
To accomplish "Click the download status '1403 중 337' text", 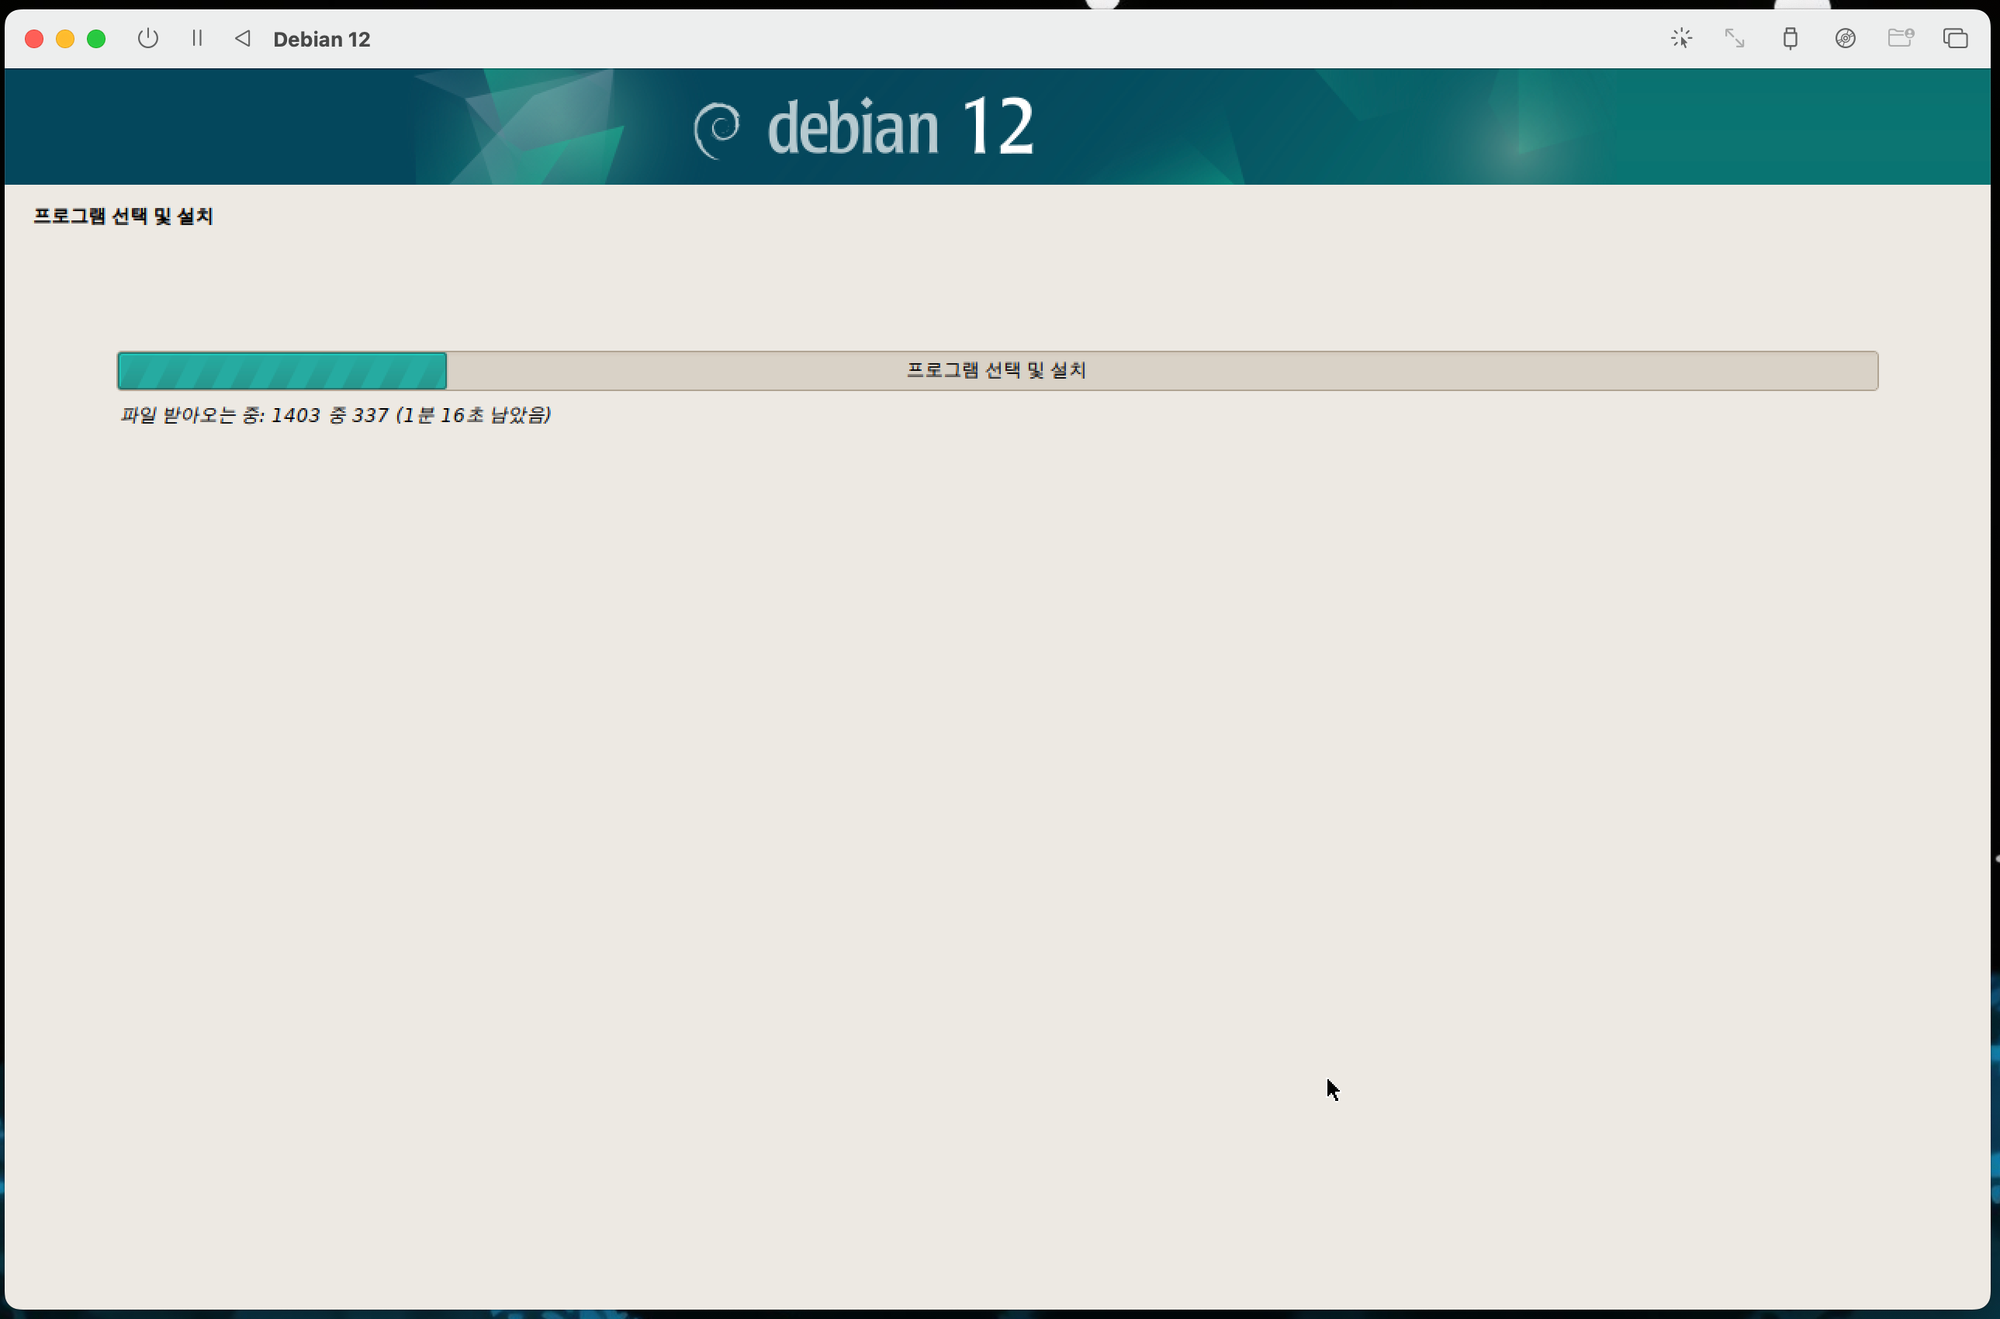I will coord(330,415).
